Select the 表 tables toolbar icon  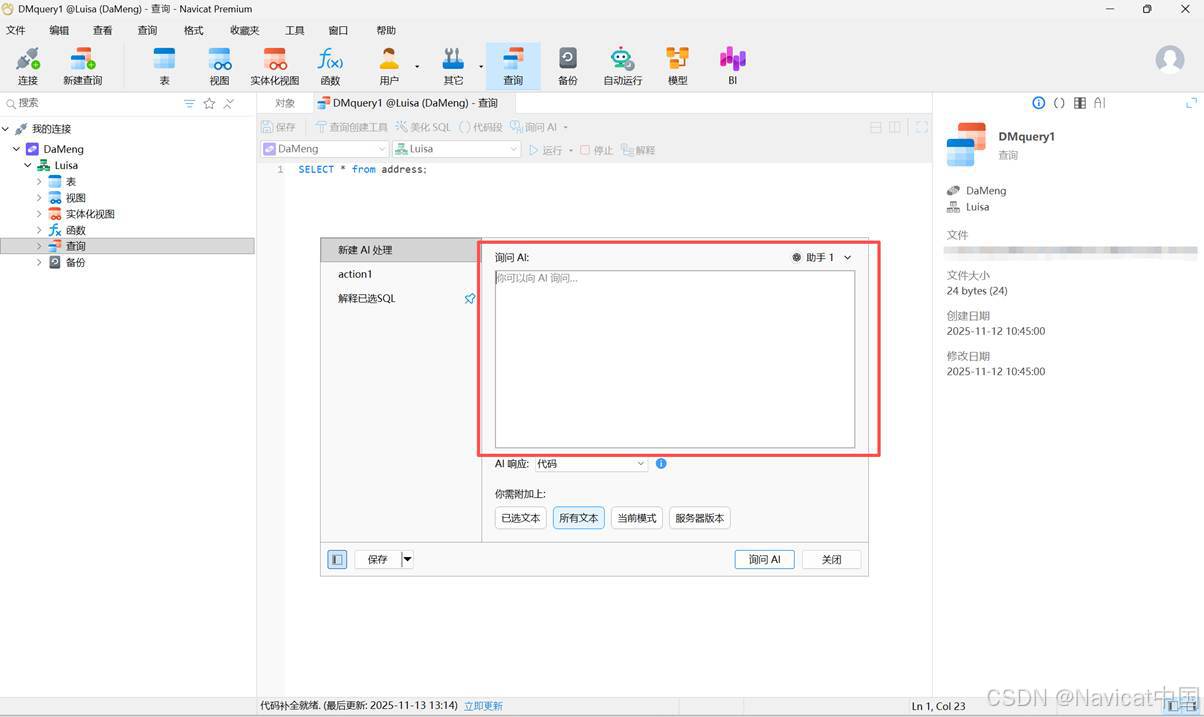pos(164,66)
